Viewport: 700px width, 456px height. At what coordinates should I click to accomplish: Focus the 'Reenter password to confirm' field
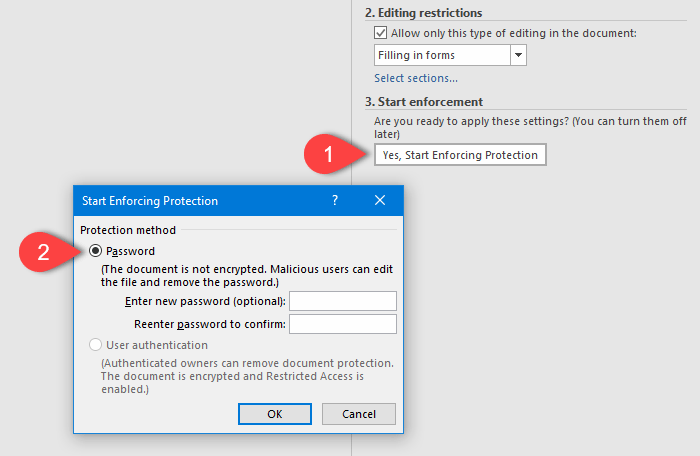pyautogui.click(x=343, y=324)
